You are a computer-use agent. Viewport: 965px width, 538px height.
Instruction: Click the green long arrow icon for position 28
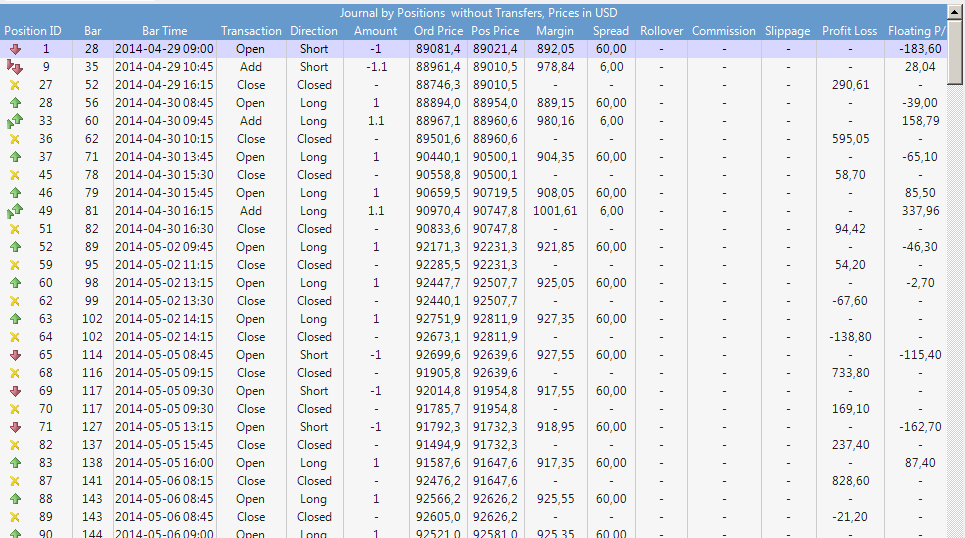tap(15, 103)
